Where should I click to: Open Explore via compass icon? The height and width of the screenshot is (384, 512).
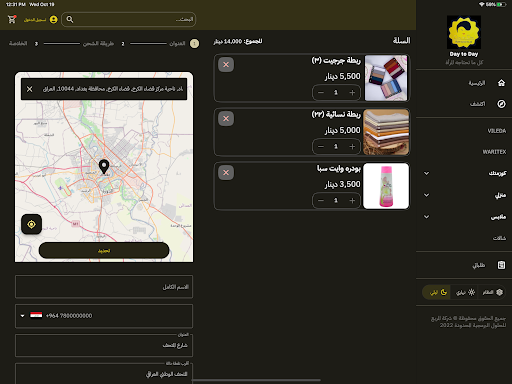(501, 104)
